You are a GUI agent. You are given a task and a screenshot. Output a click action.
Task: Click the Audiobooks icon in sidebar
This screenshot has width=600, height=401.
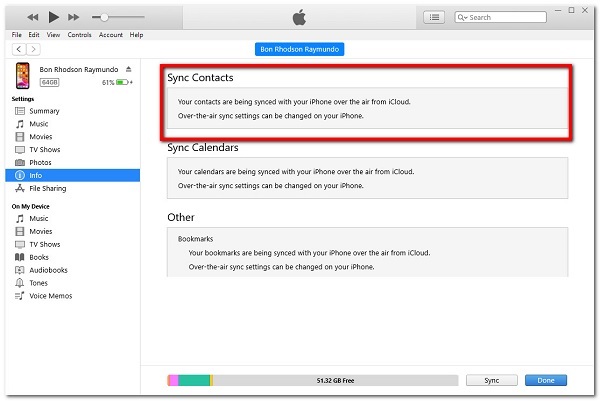click(x=20, y=270)
